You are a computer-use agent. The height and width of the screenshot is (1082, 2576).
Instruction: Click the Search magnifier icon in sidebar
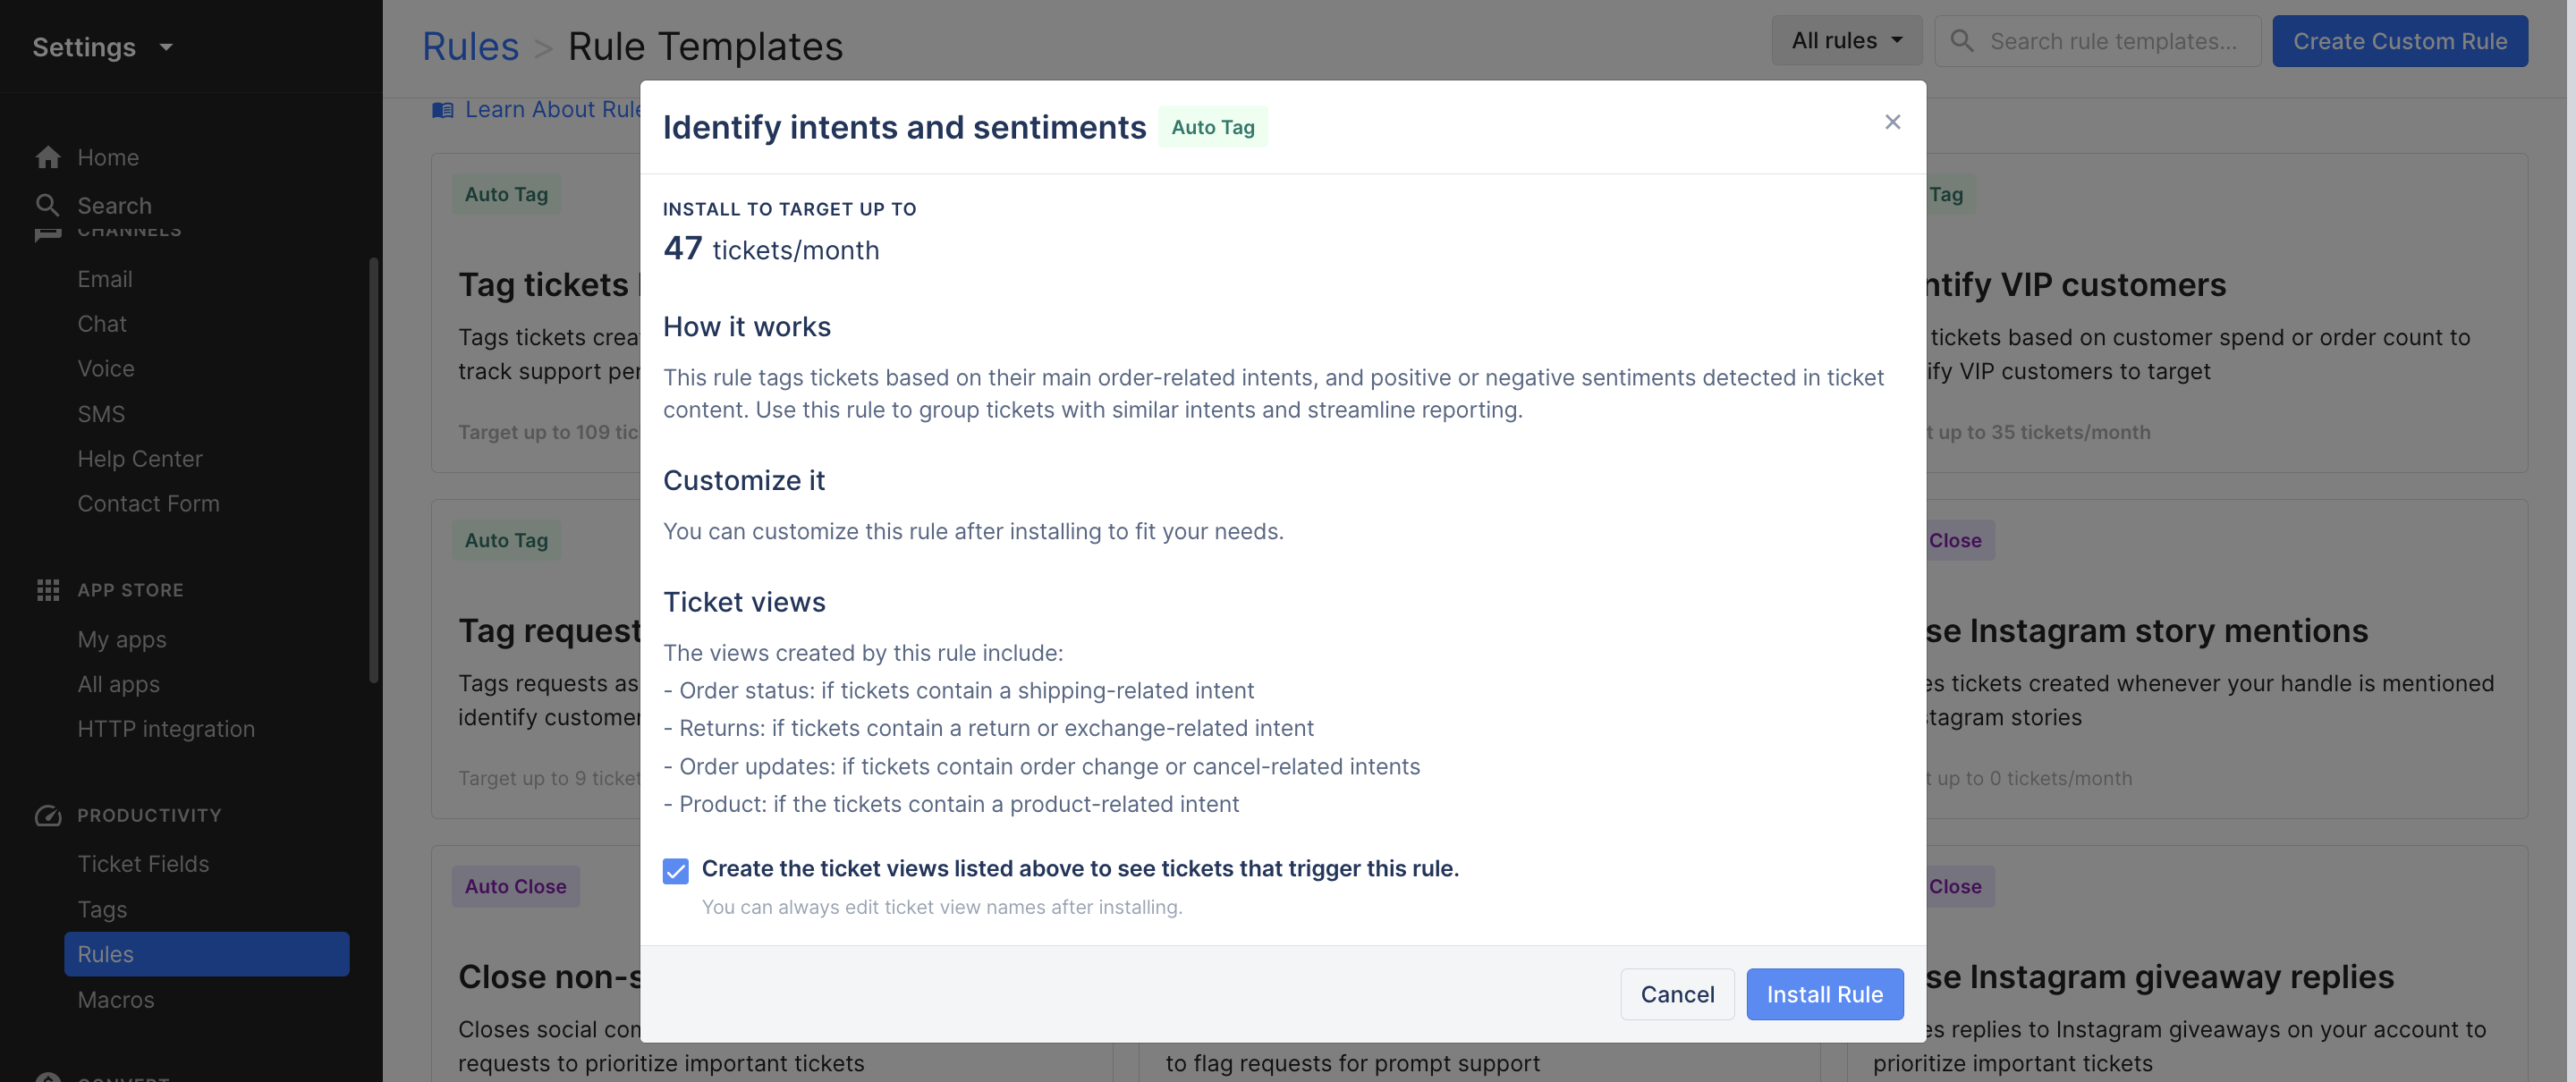[x=47, y=205]
